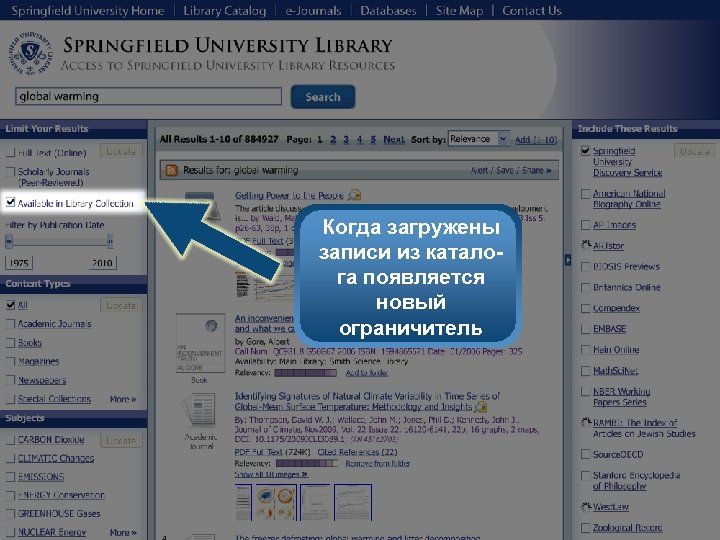The height and width of the screenshot is (540, 720).
Task: Uncheck Available in Library Collection
Action: (11, 202)
